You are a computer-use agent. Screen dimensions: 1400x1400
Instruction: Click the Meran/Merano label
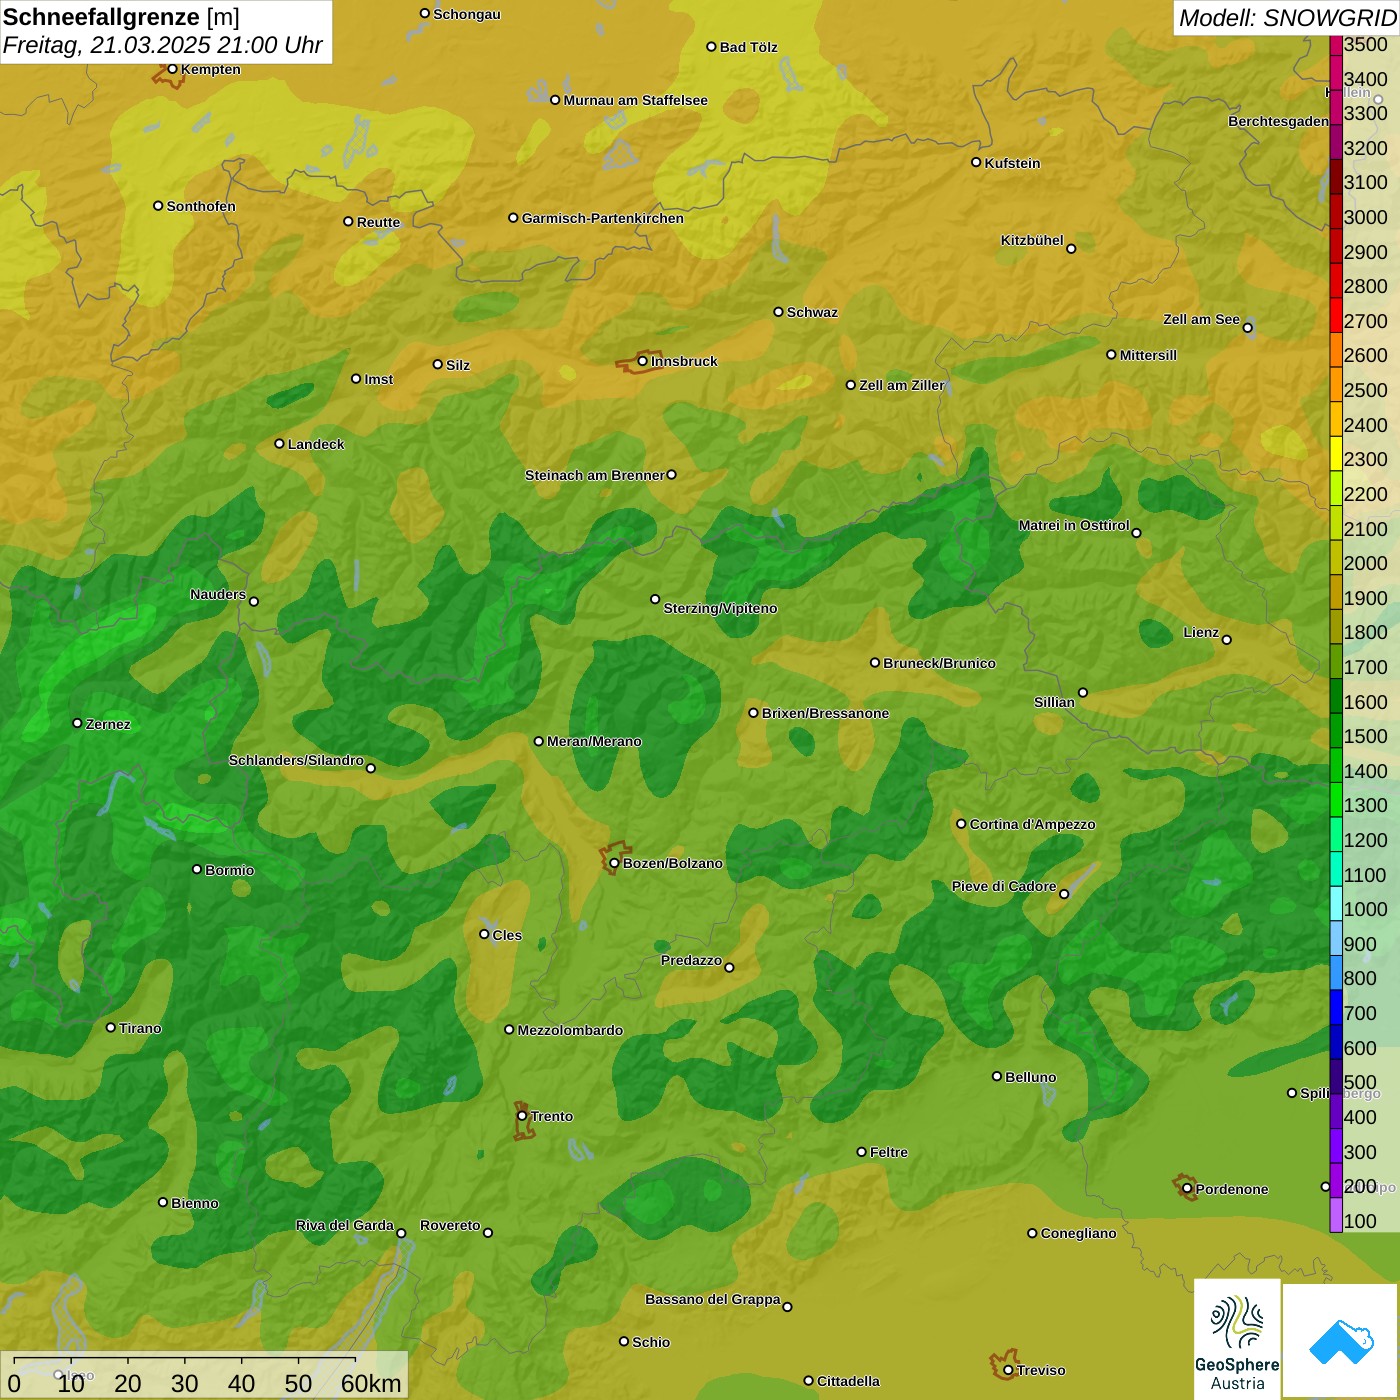(x=594, y=741)
